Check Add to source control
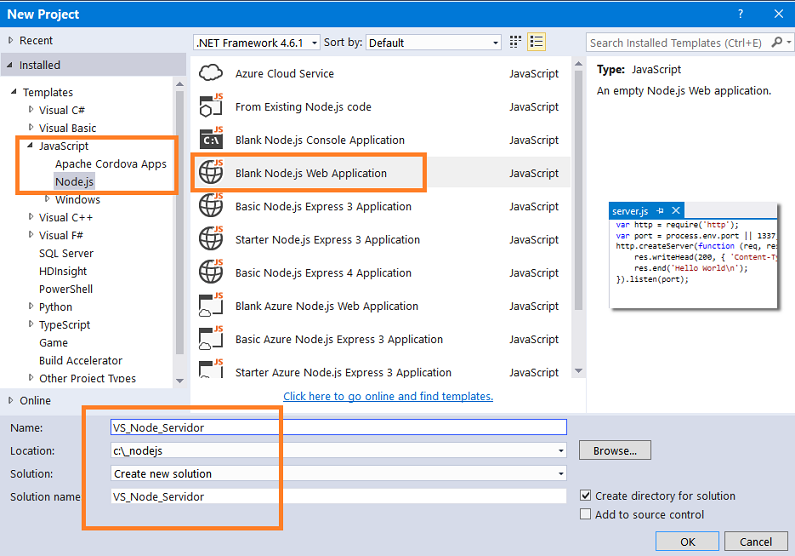 [x=586, y=514]
